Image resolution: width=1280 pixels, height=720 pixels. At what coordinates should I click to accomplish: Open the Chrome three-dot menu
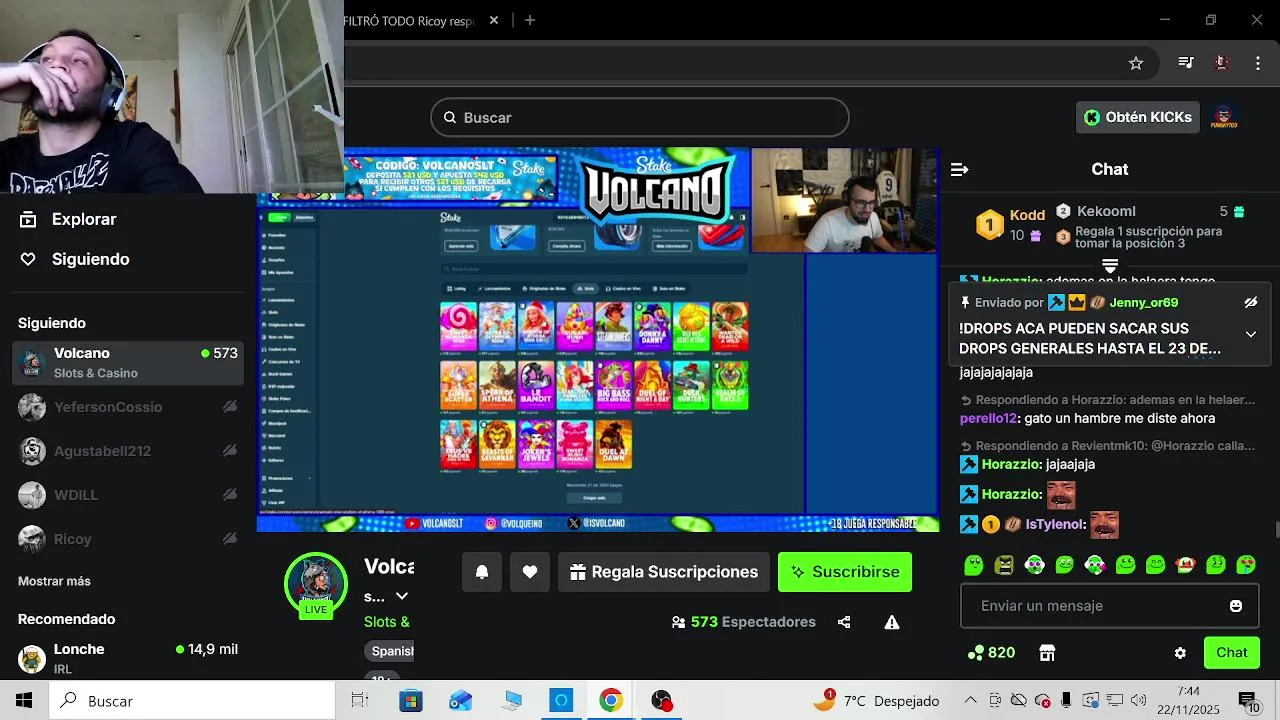coord(1258,63)
